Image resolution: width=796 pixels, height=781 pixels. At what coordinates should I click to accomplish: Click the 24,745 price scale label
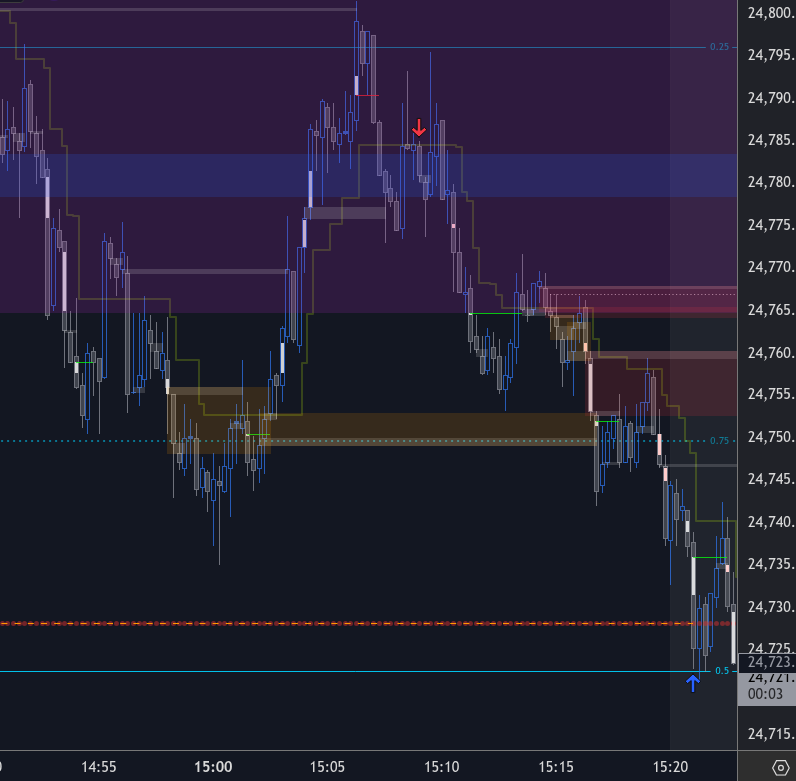pos(771,479)
